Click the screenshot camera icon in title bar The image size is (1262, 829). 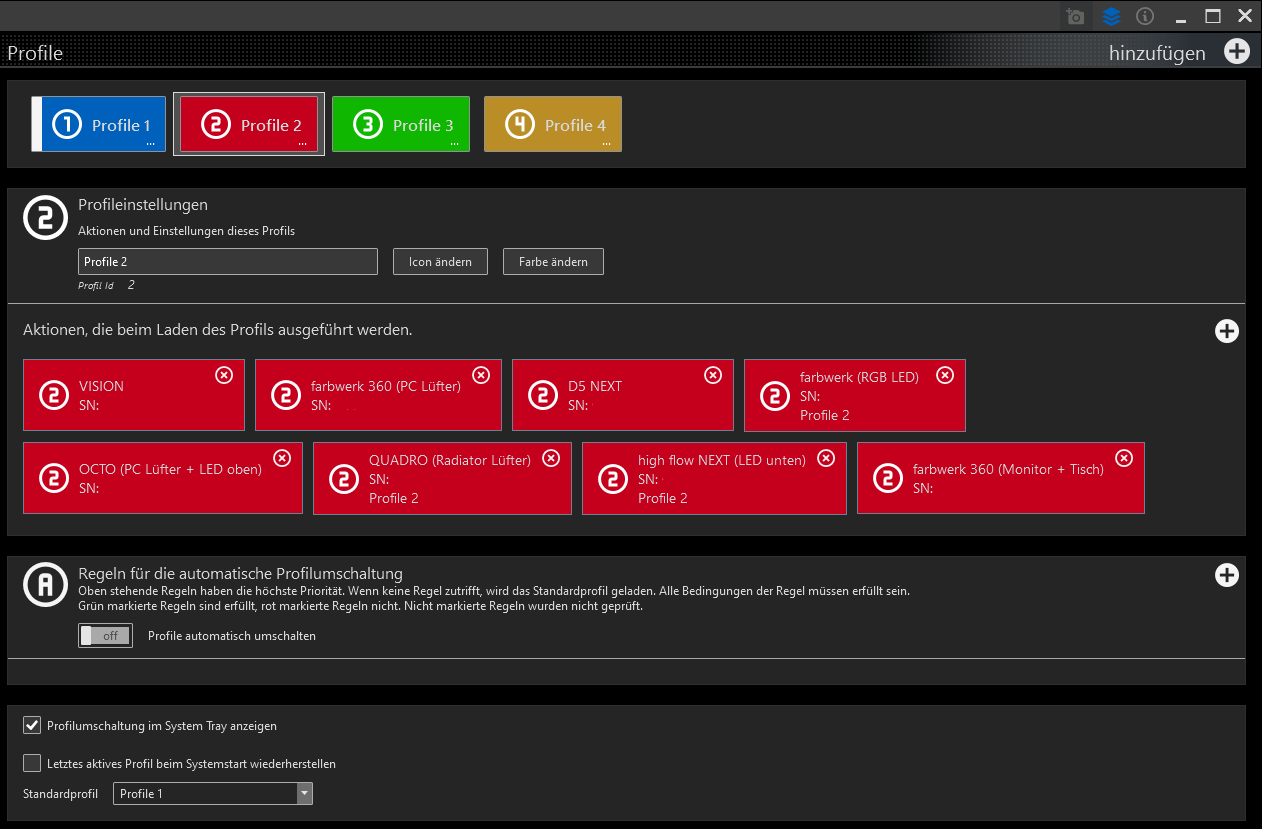click(x=1075, y=16)
